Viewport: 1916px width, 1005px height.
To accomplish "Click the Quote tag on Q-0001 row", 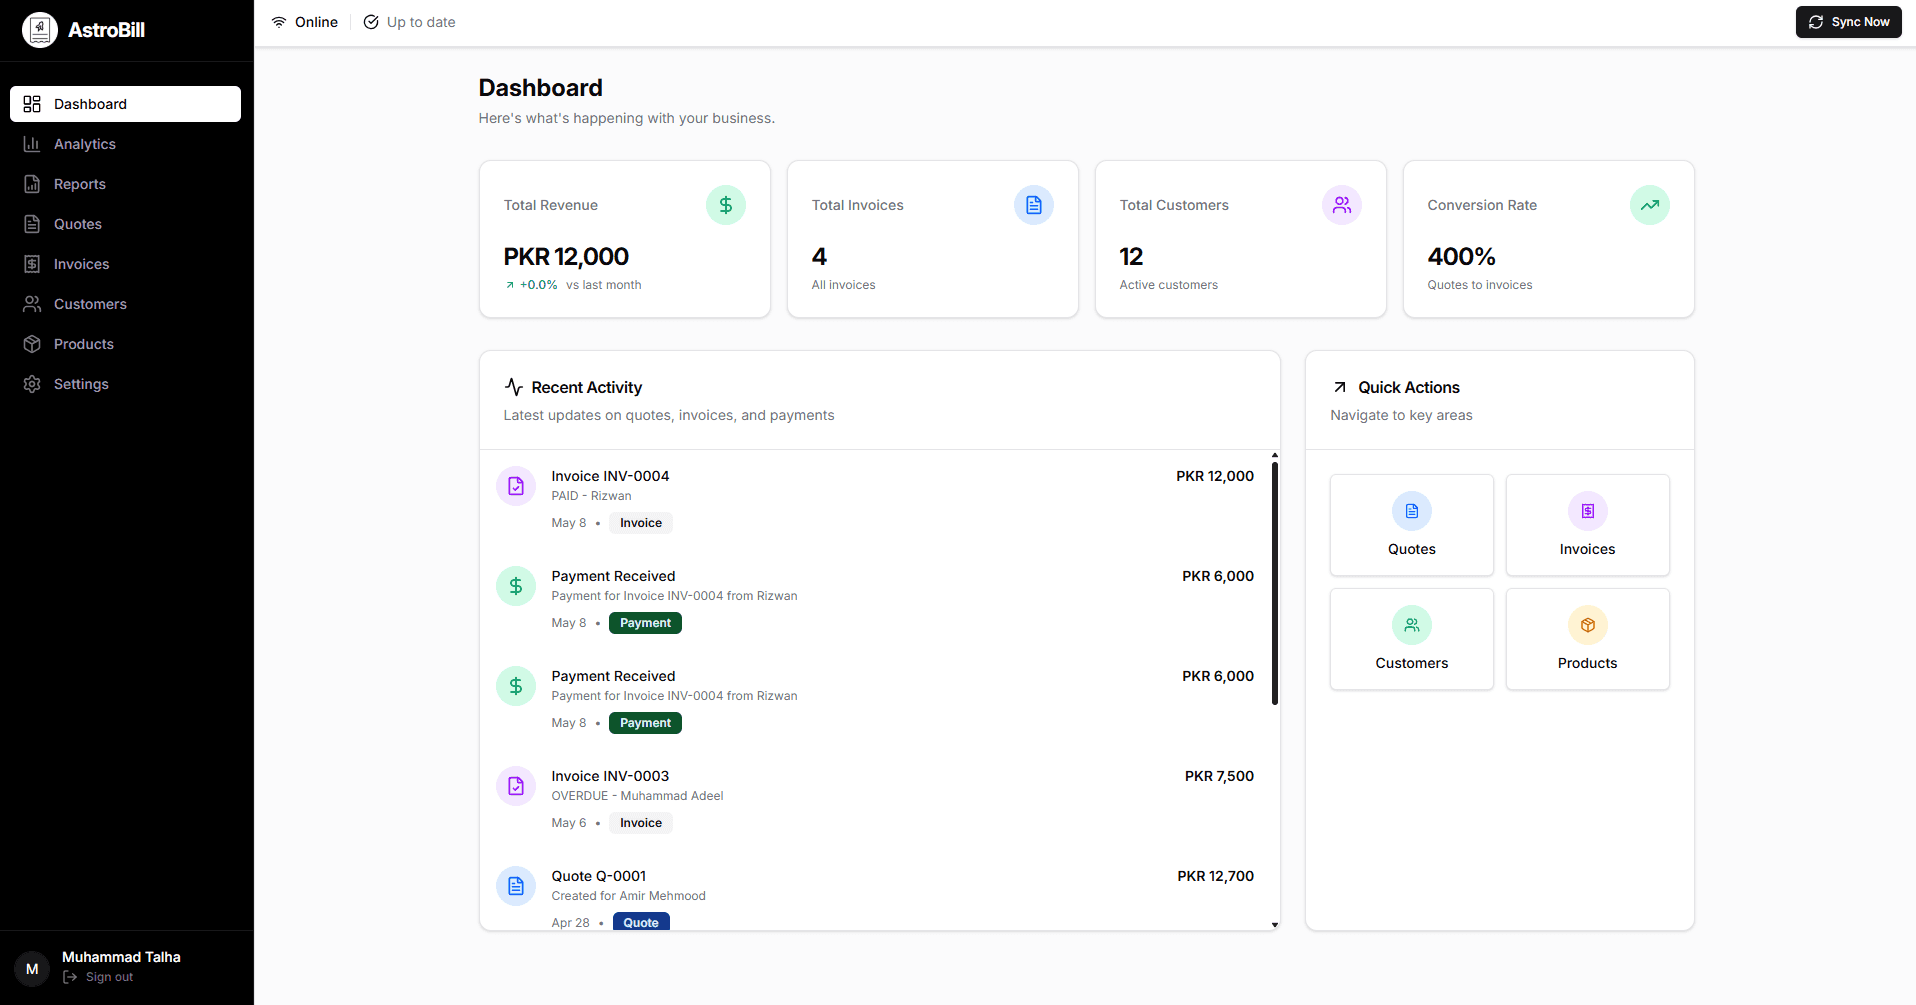I will point(641,922).
